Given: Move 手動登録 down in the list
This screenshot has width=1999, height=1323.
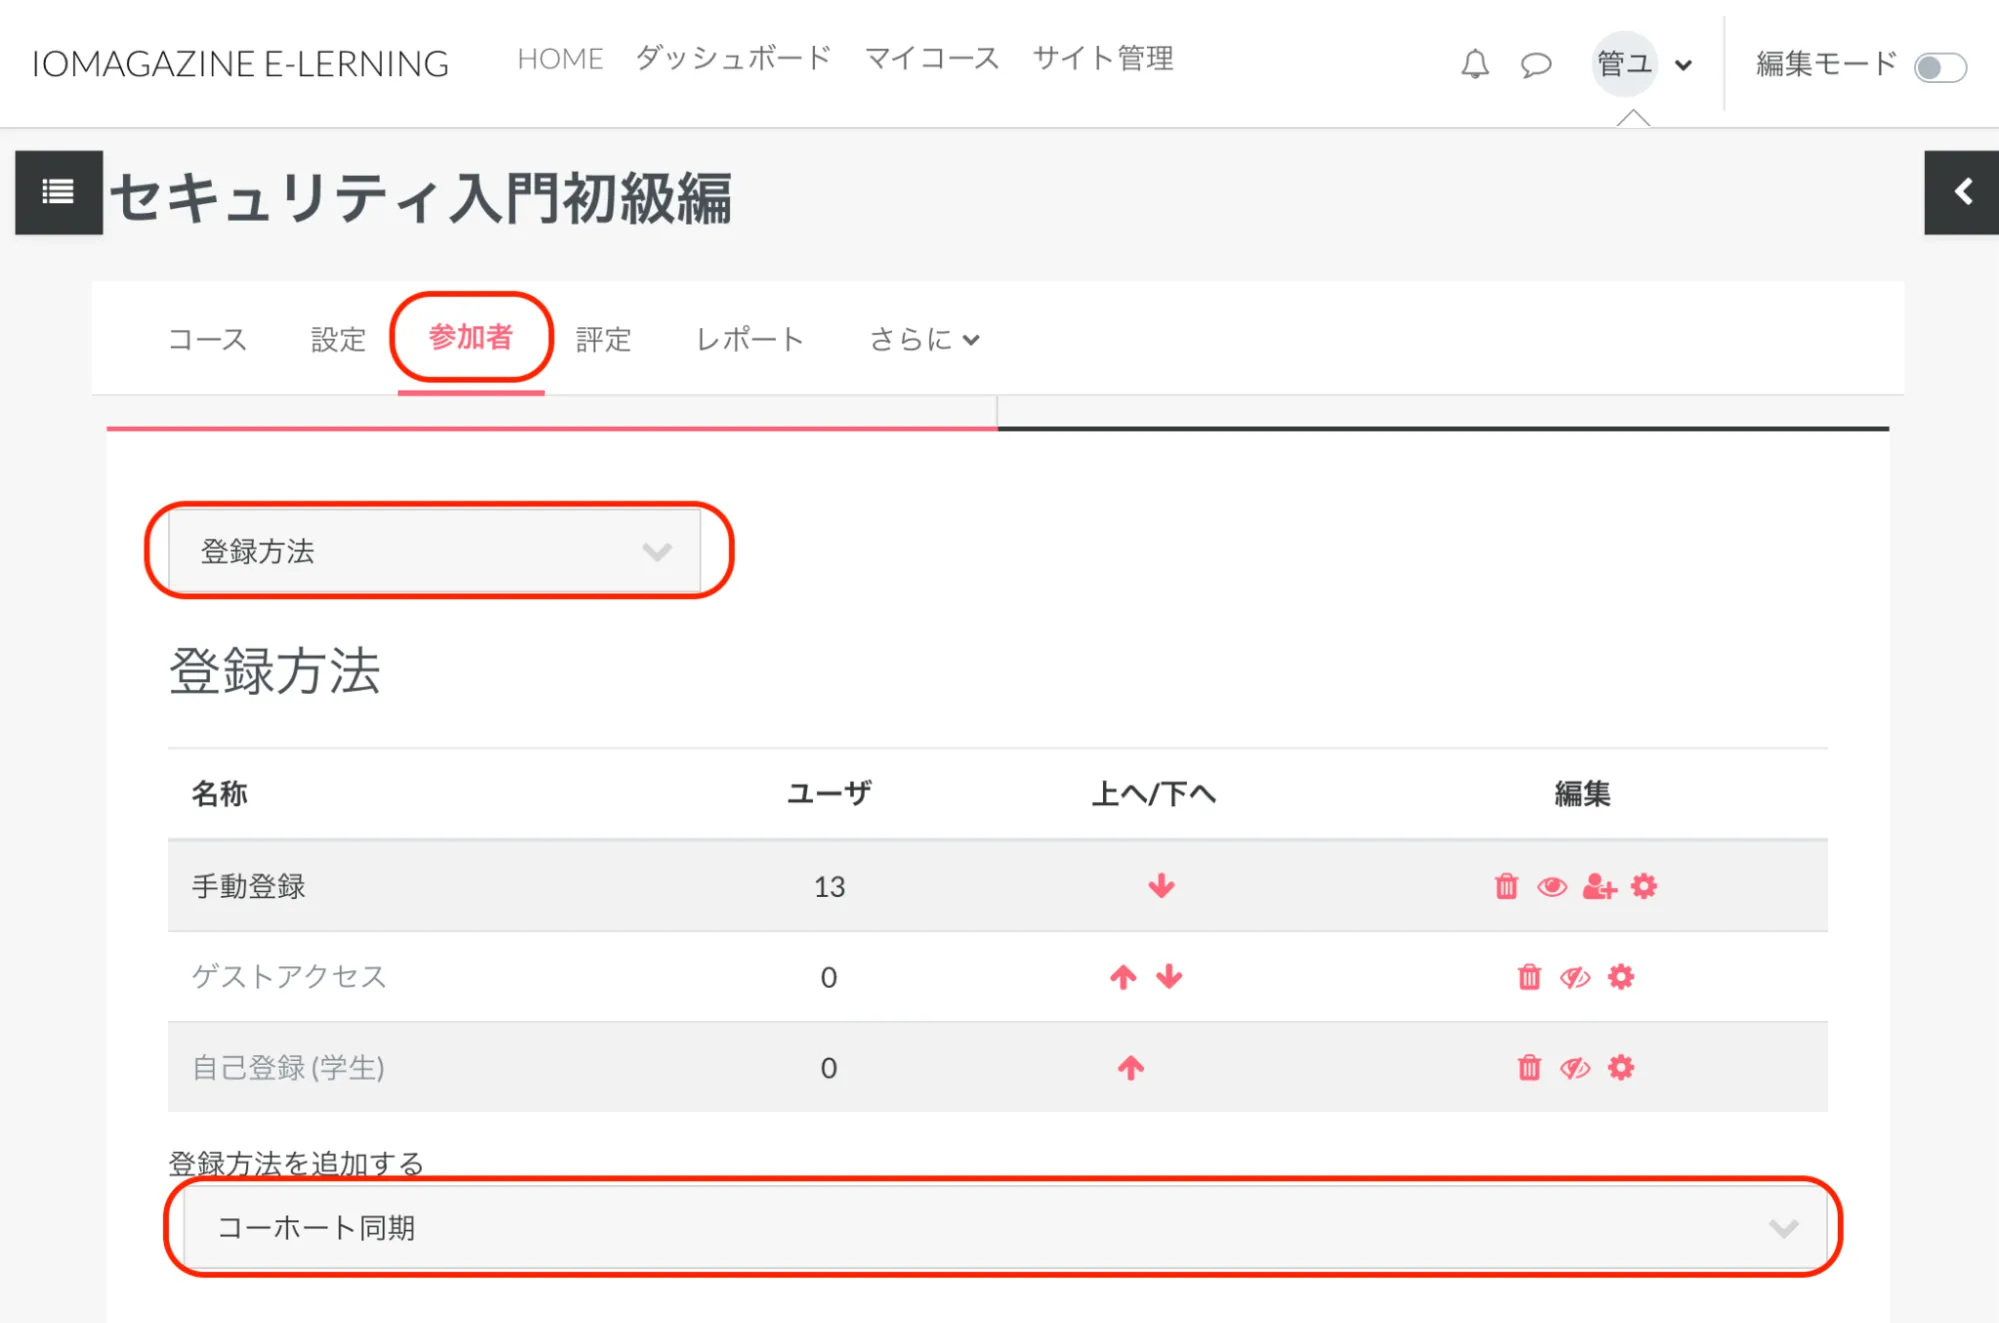Looking at the screenshot, I should point(1161,886).
